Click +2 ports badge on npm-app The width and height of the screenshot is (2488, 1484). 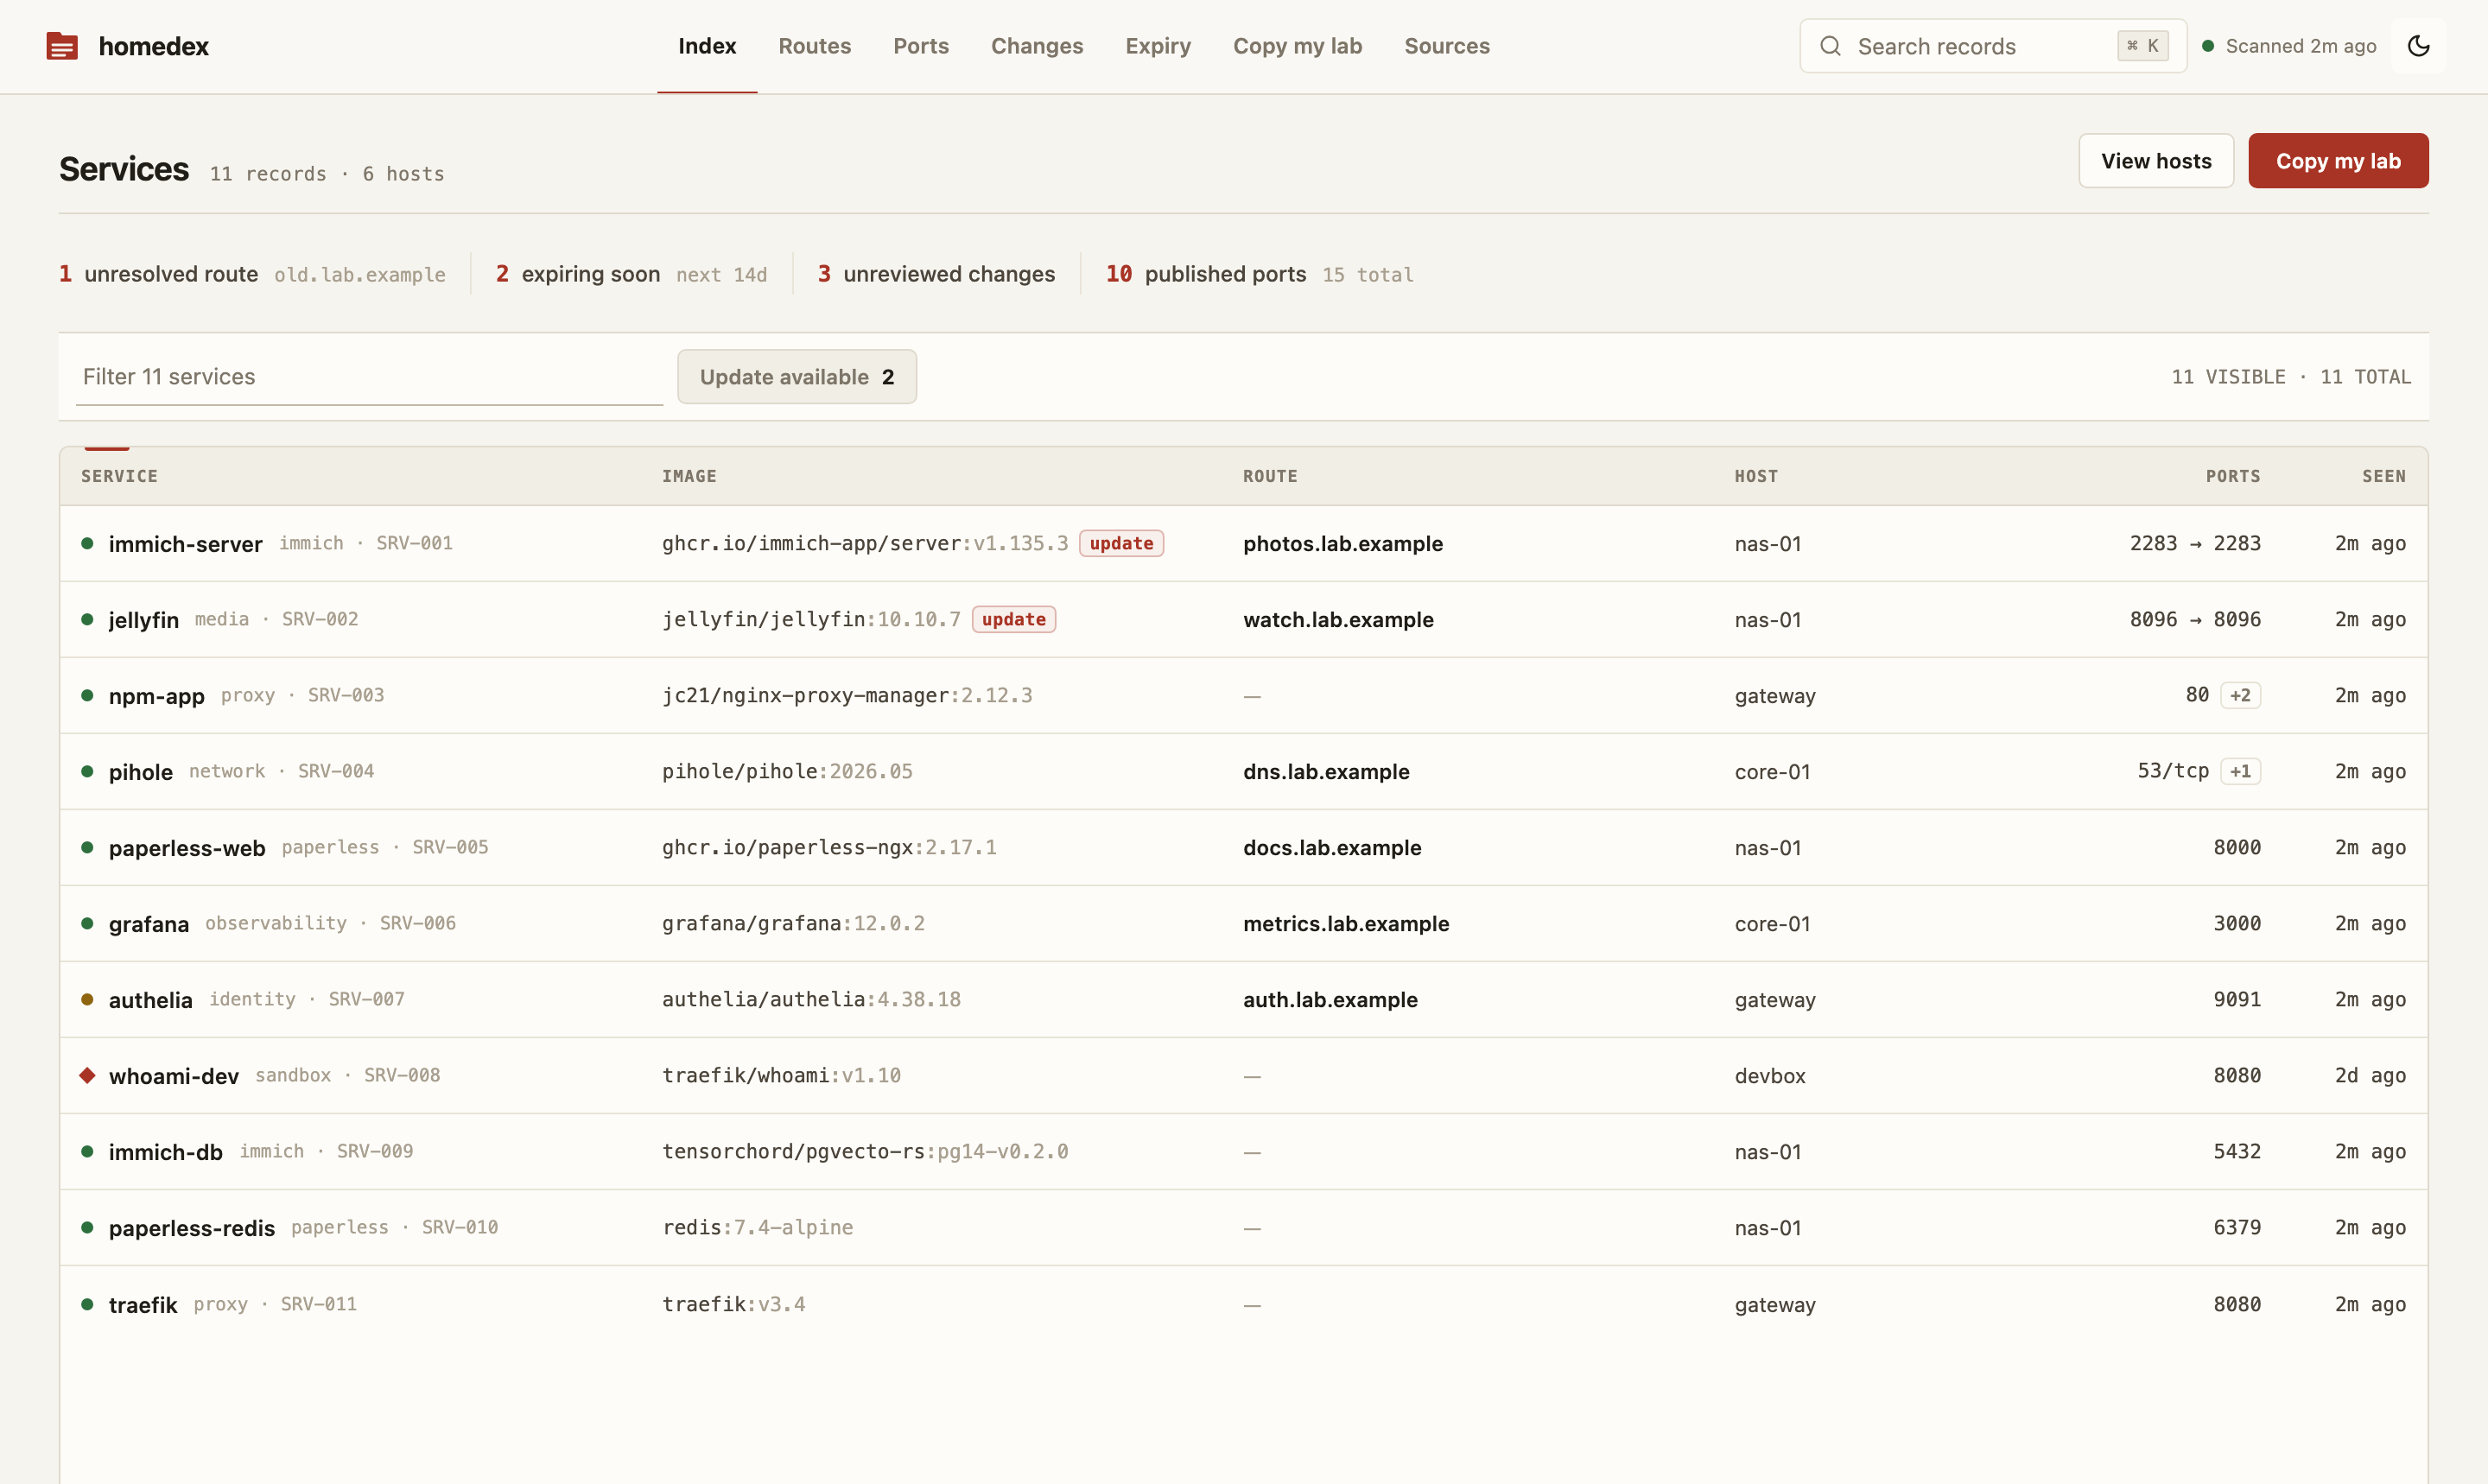(2240, 695)
